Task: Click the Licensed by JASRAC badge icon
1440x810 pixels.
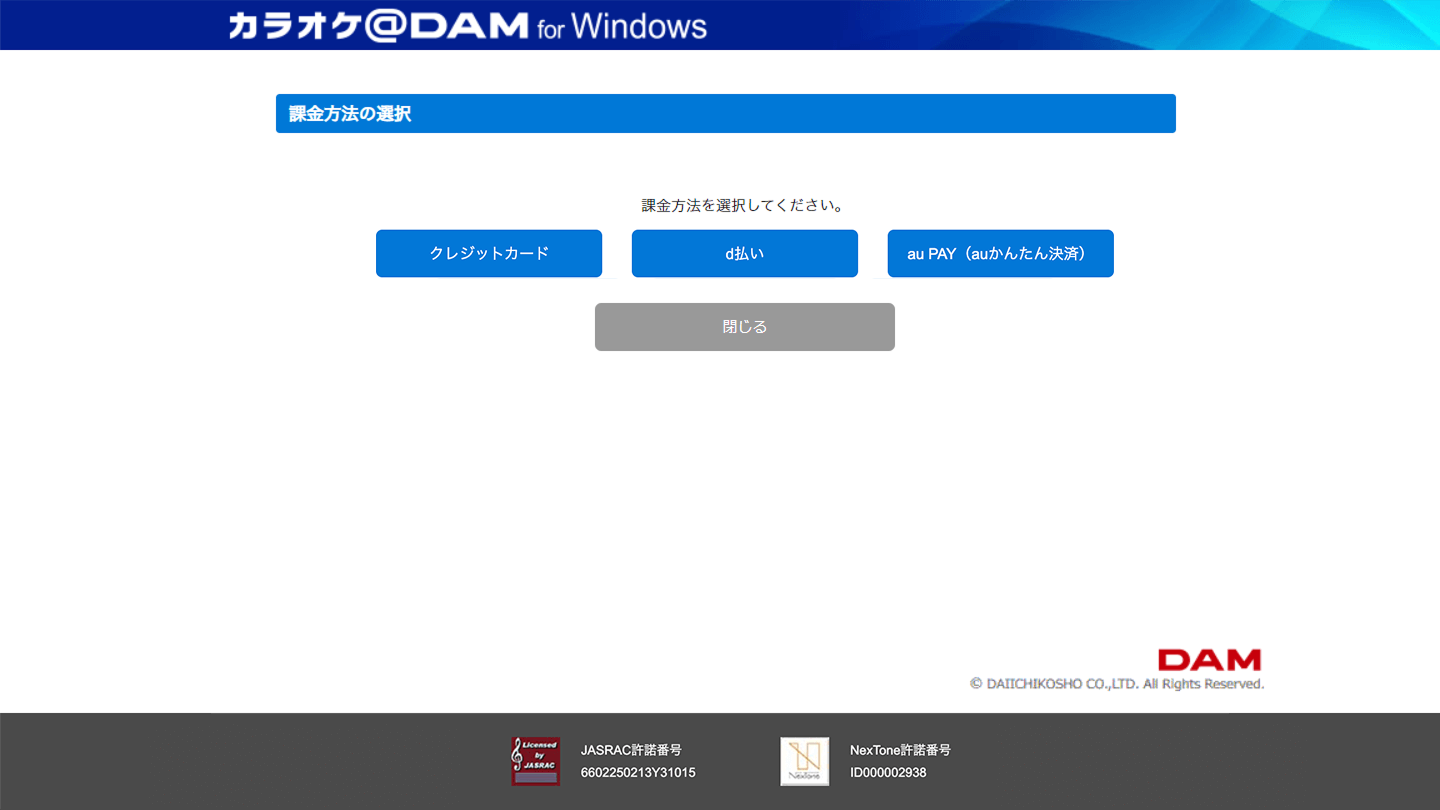Action: [535, 761]
